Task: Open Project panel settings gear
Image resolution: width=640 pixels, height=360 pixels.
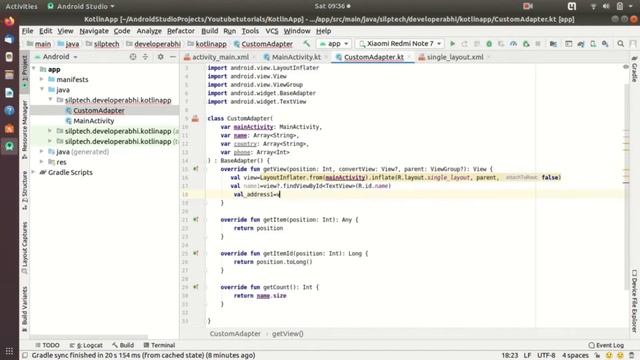Action: [160, 57]
